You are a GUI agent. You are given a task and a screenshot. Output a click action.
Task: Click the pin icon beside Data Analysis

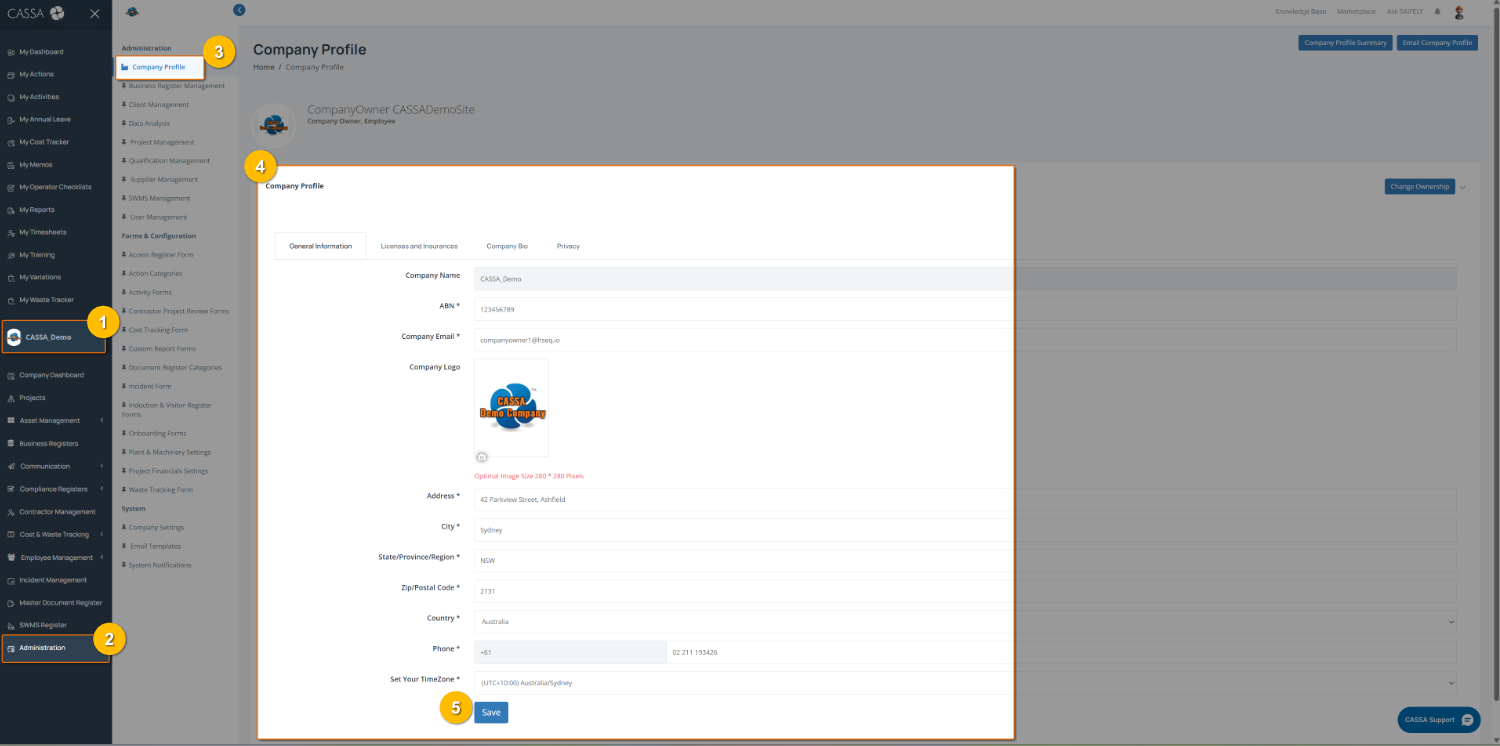pos(124,124)
